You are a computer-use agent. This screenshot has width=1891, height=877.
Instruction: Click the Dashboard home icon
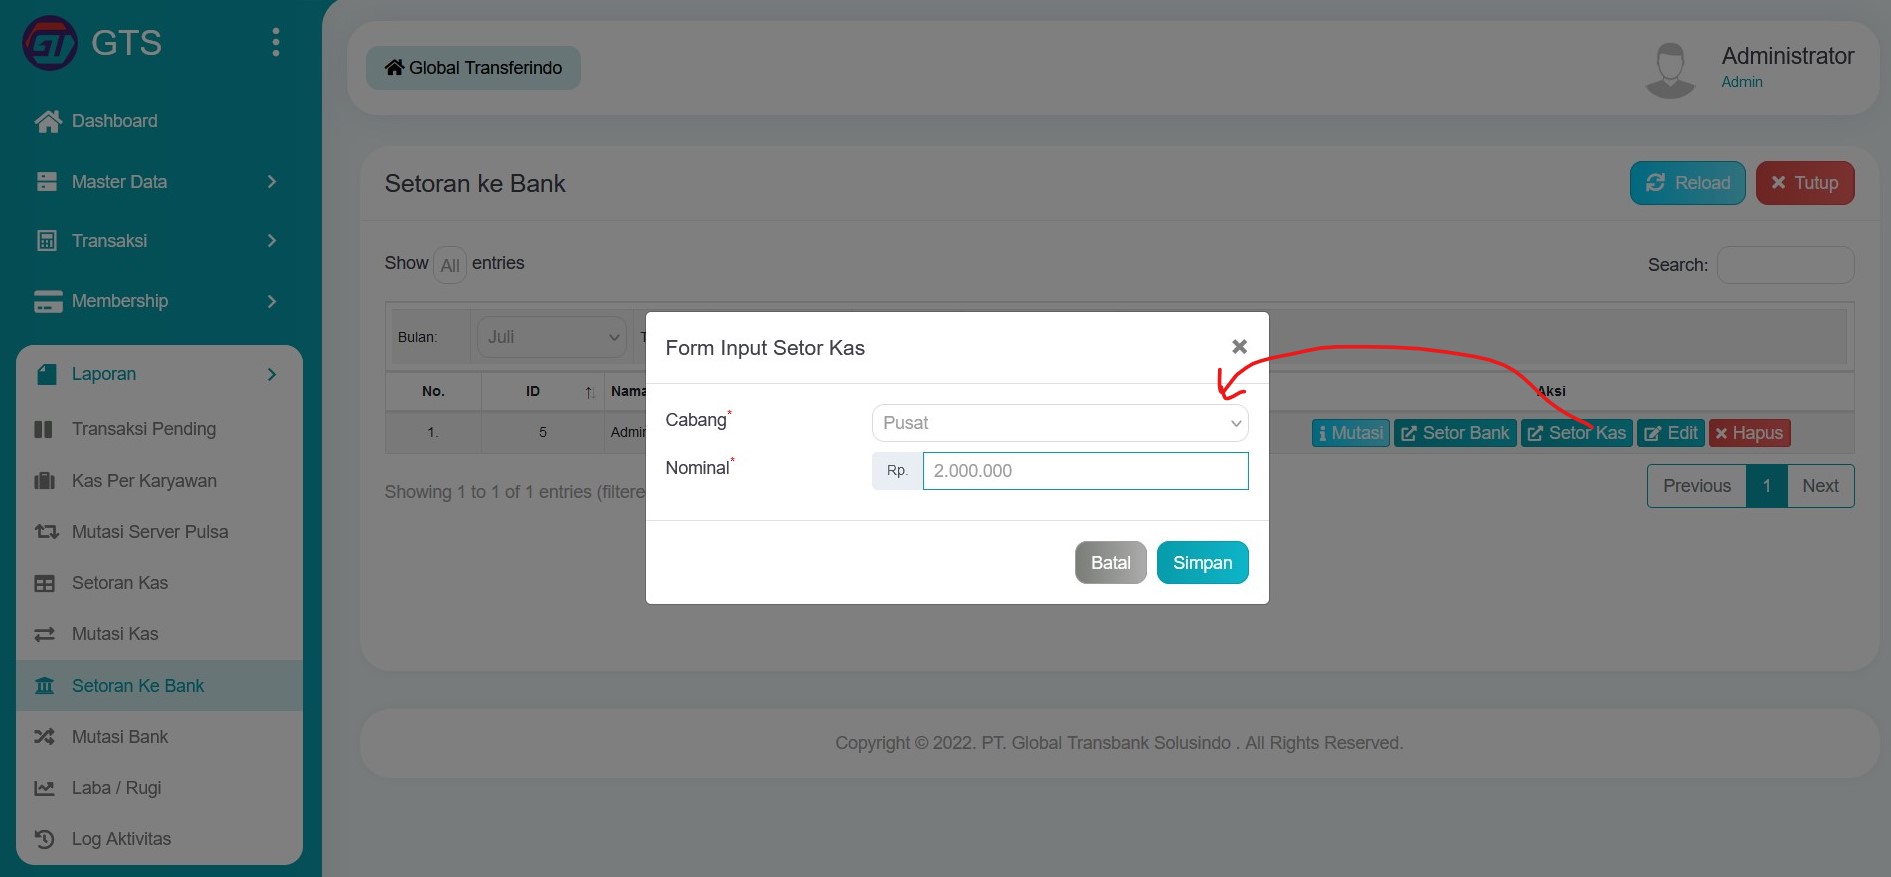(48, 121)
